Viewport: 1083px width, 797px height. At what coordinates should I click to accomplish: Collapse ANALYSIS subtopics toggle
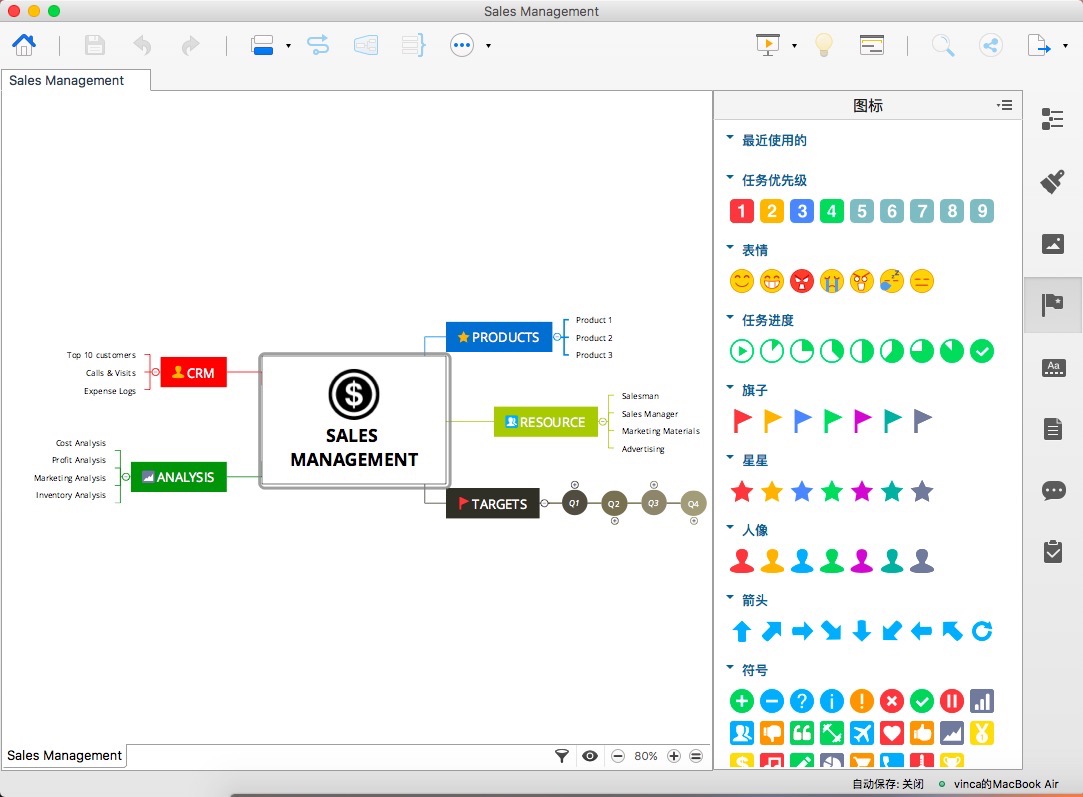click(x=126, y=477)
